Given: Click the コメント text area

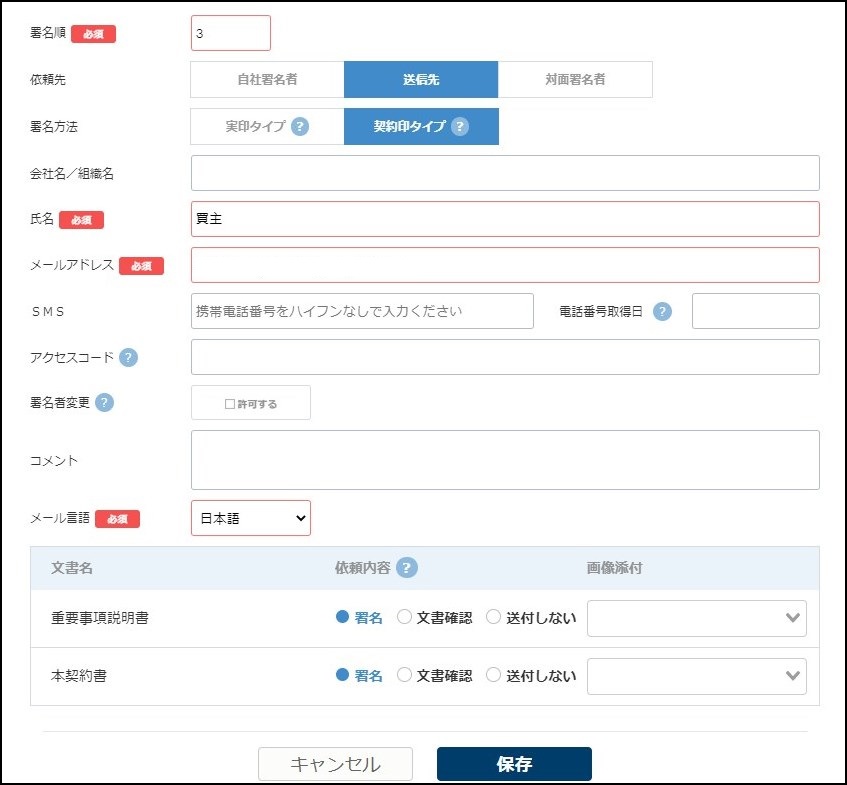Looking at the screenshot, I should click(x=505, y=460).
